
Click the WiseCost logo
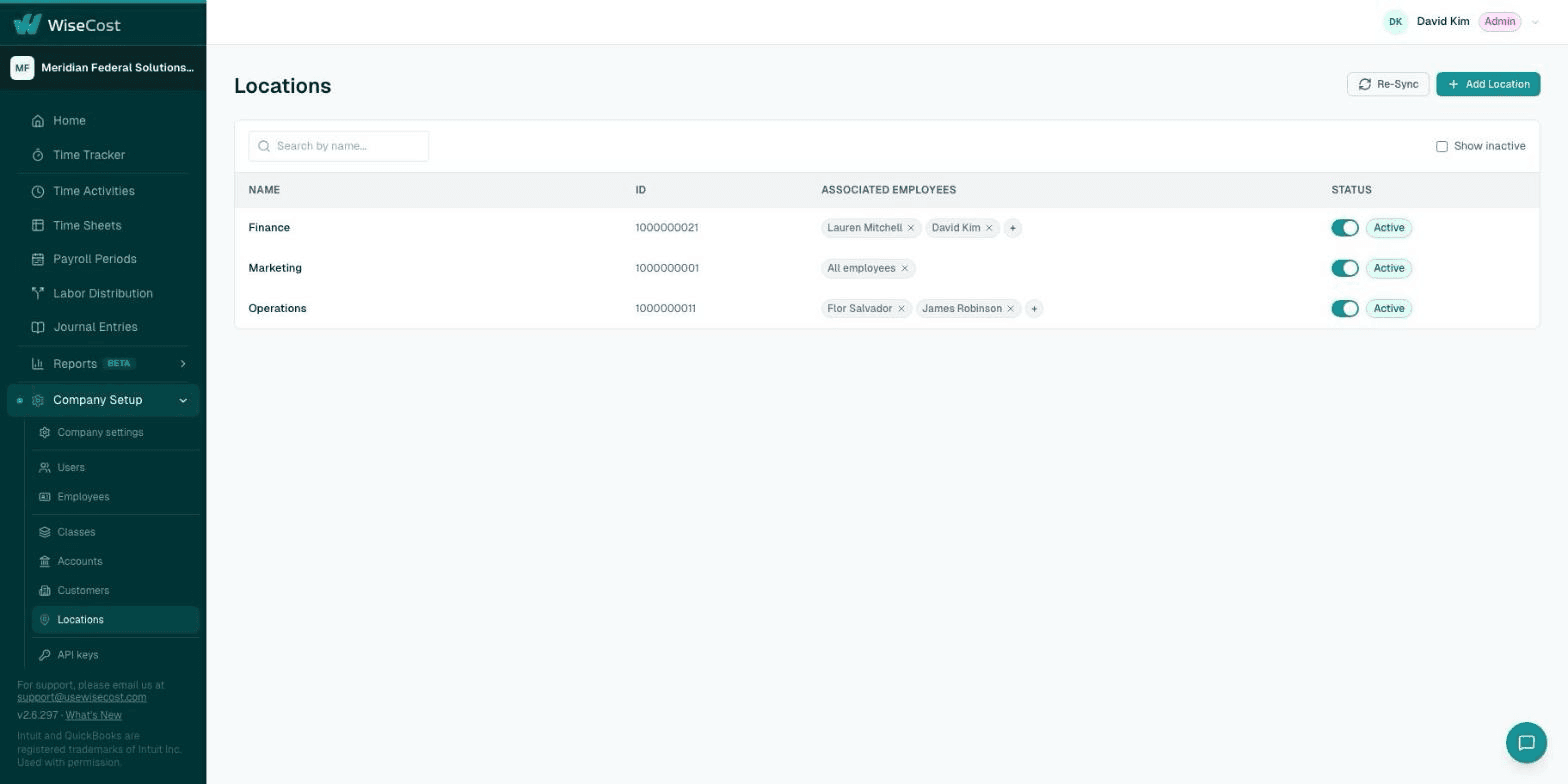tap(66, 24)
